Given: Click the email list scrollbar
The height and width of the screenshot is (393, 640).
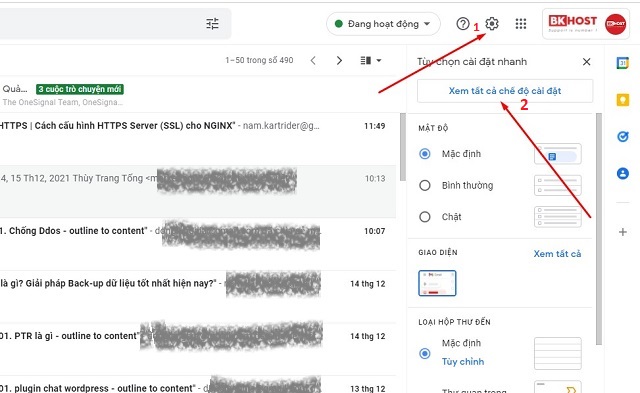Looking at the screenshot, I should coord(403,147).
